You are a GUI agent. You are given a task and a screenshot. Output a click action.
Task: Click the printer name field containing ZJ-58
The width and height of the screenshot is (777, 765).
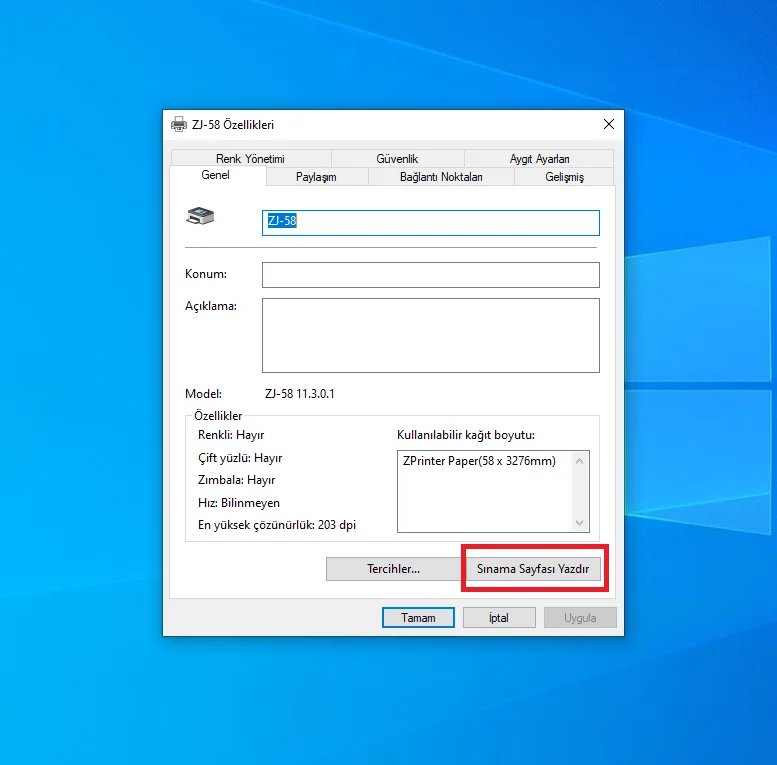click(x=431, y=223)
